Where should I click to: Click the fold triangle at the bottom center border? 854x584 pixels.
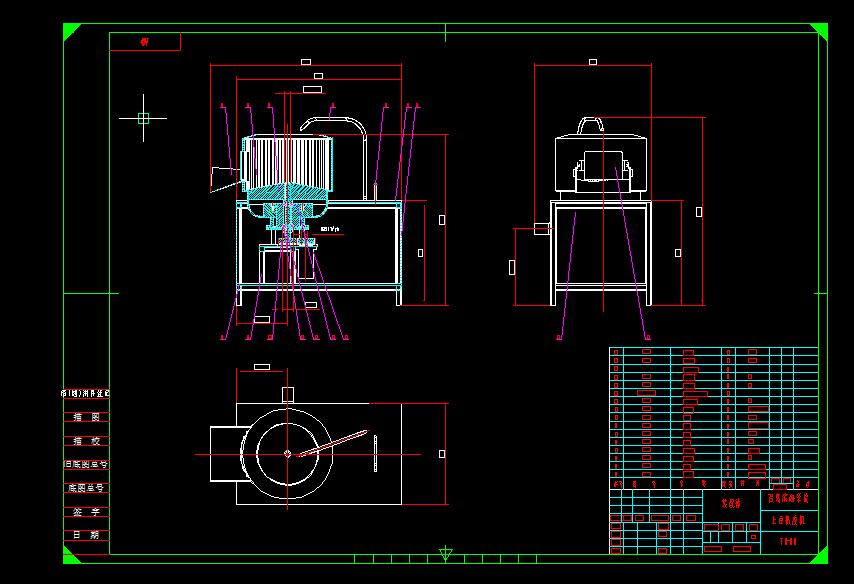coord(447,551)
